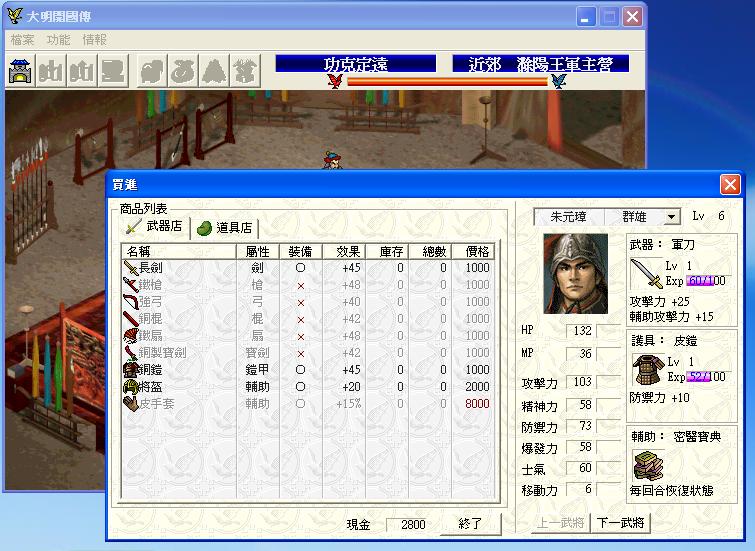
Task: Click the 皮鎧 armor icon
Action: 648,369
